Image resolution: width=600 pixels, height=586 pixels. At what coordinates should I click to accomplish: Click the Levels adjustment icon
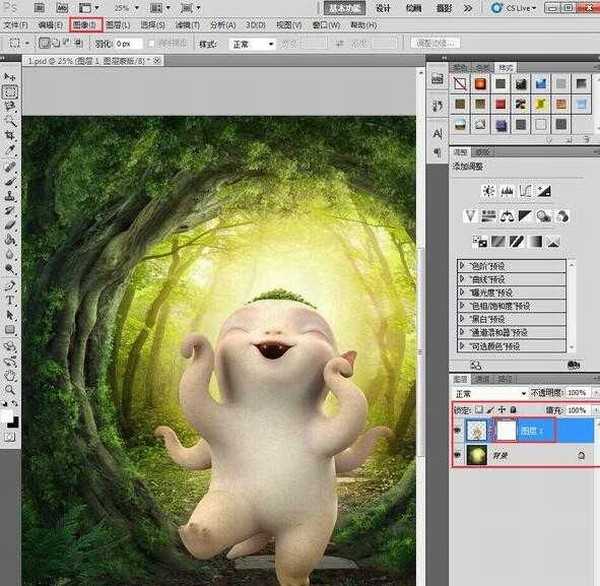505,190
